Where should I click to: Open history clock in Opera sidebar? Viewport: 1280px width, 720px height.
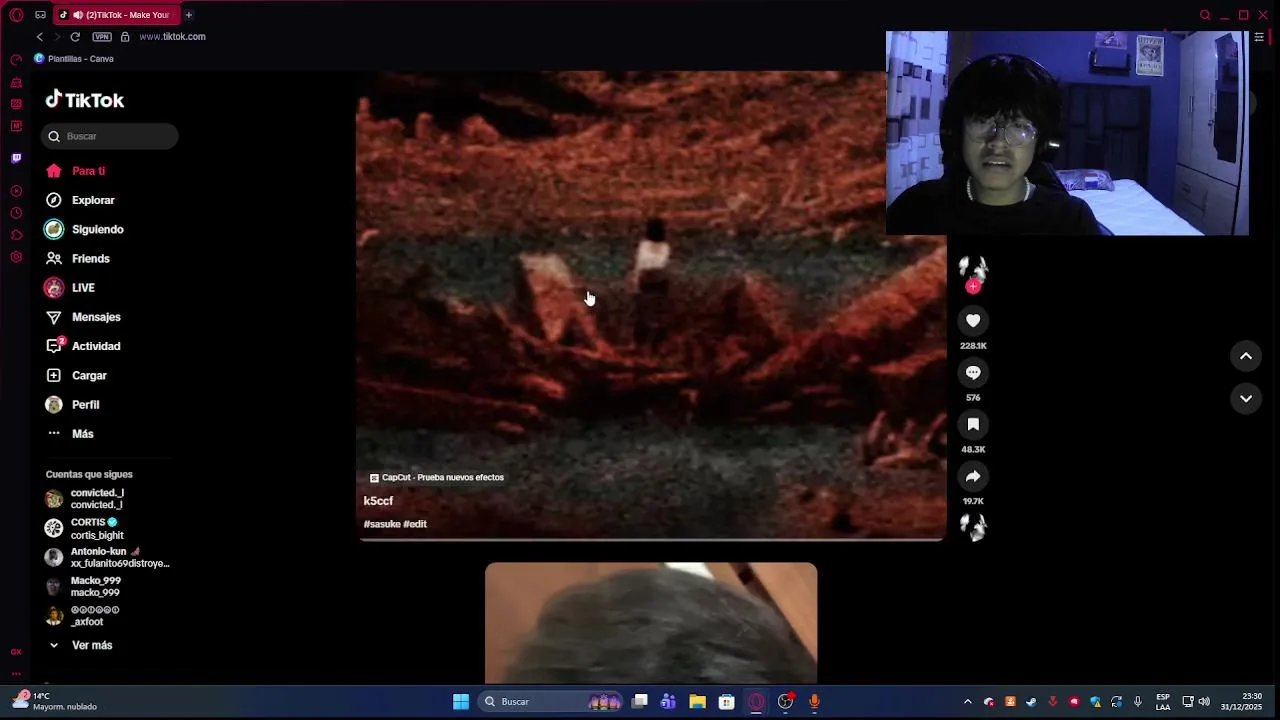[16, 213]
